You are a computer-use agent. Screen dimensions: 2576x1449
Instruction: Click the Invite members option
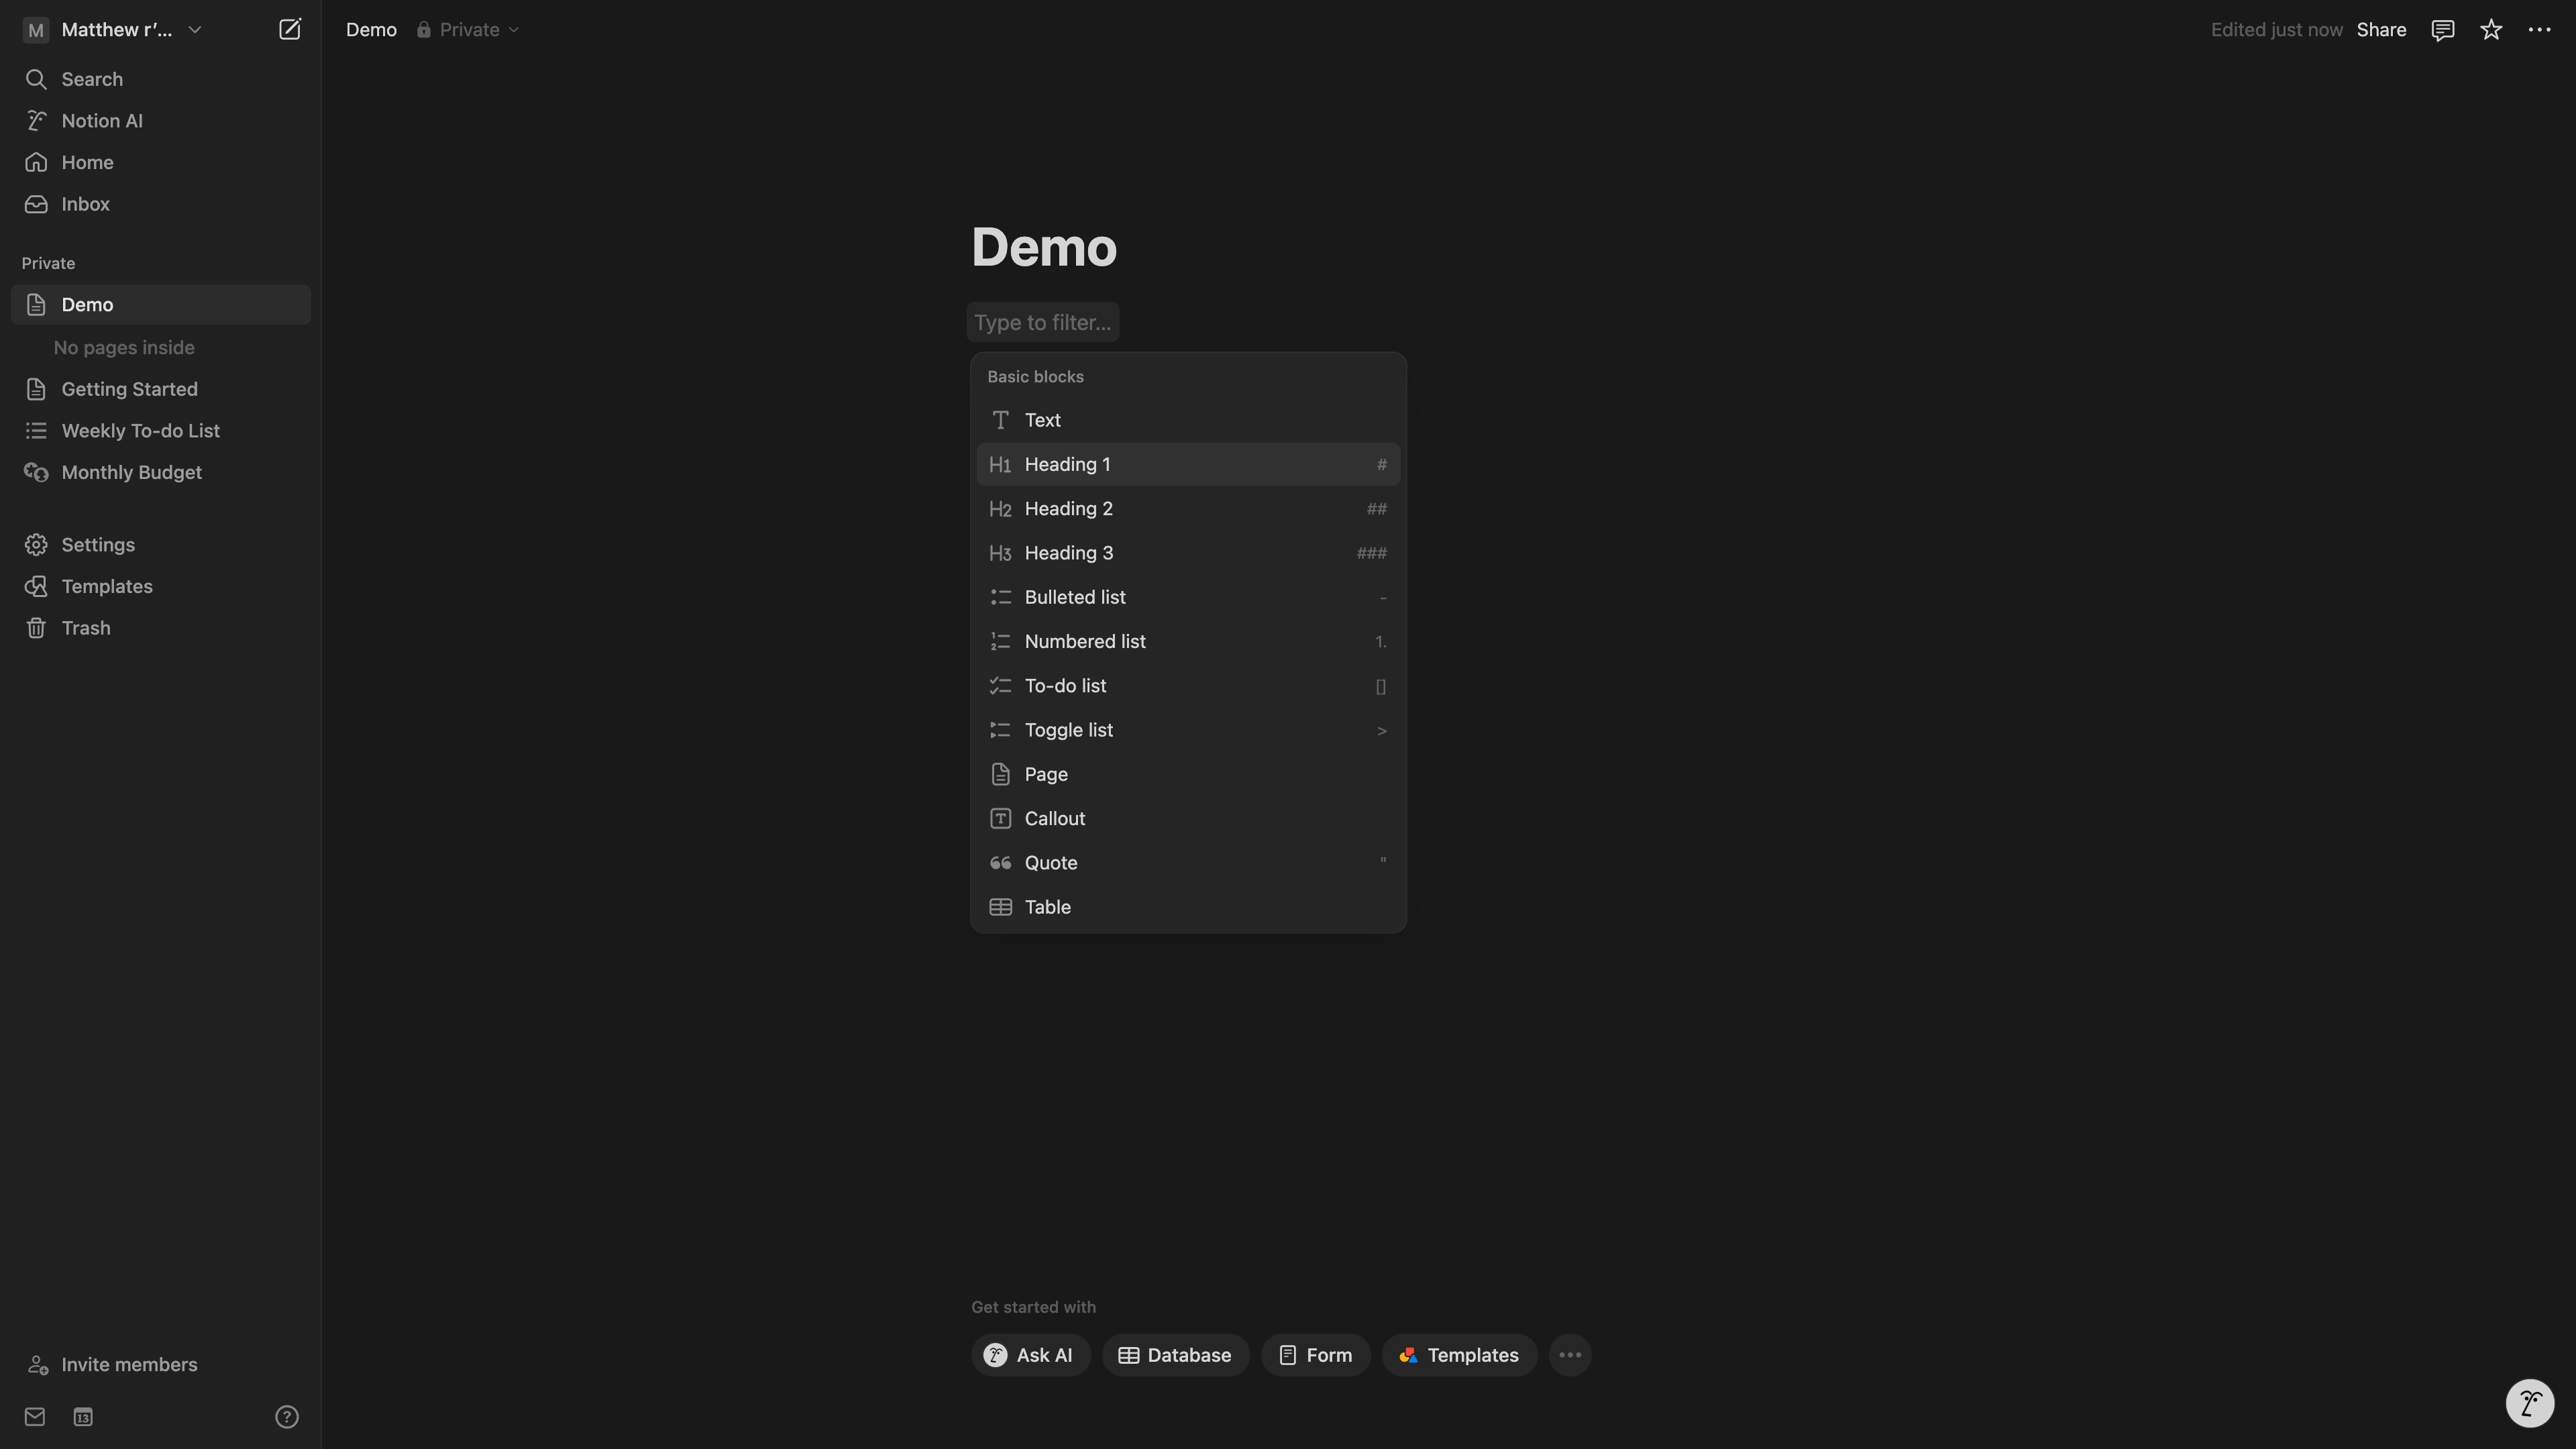pyautogui.click(x=160, y=1365)
